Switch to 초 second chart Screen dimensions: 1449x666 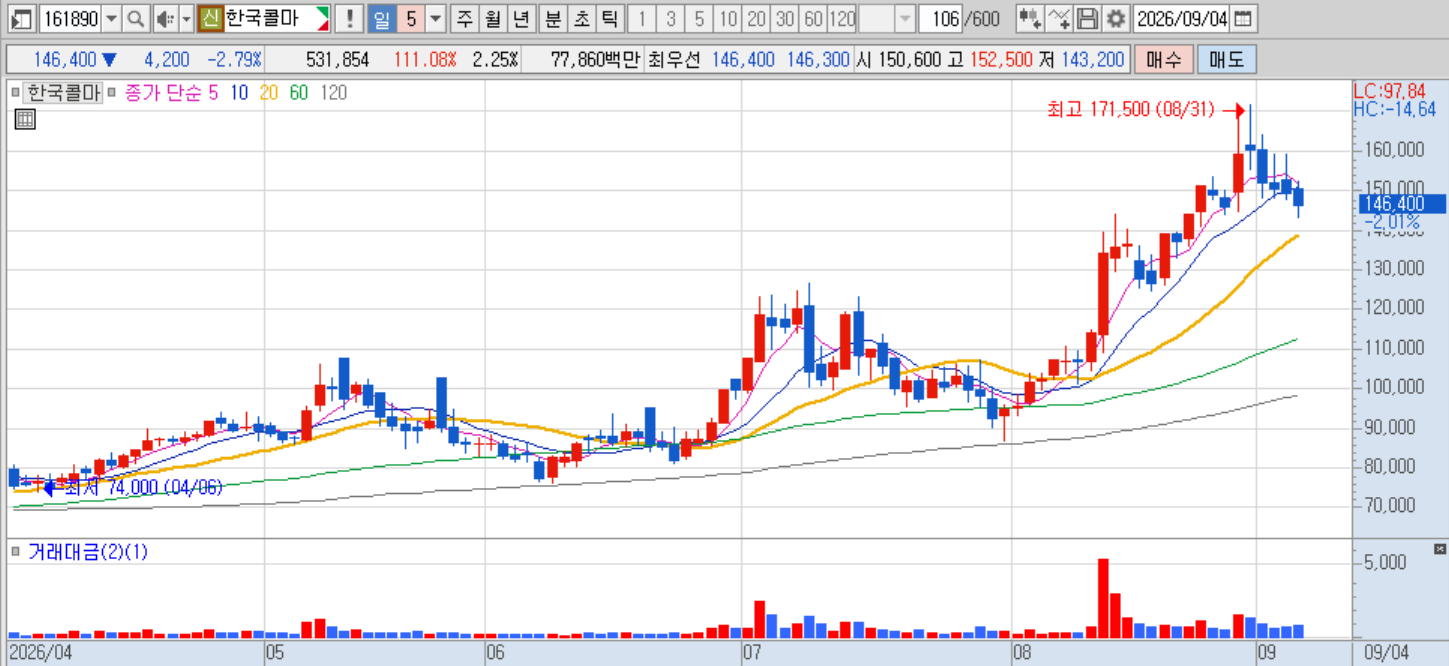581,18
